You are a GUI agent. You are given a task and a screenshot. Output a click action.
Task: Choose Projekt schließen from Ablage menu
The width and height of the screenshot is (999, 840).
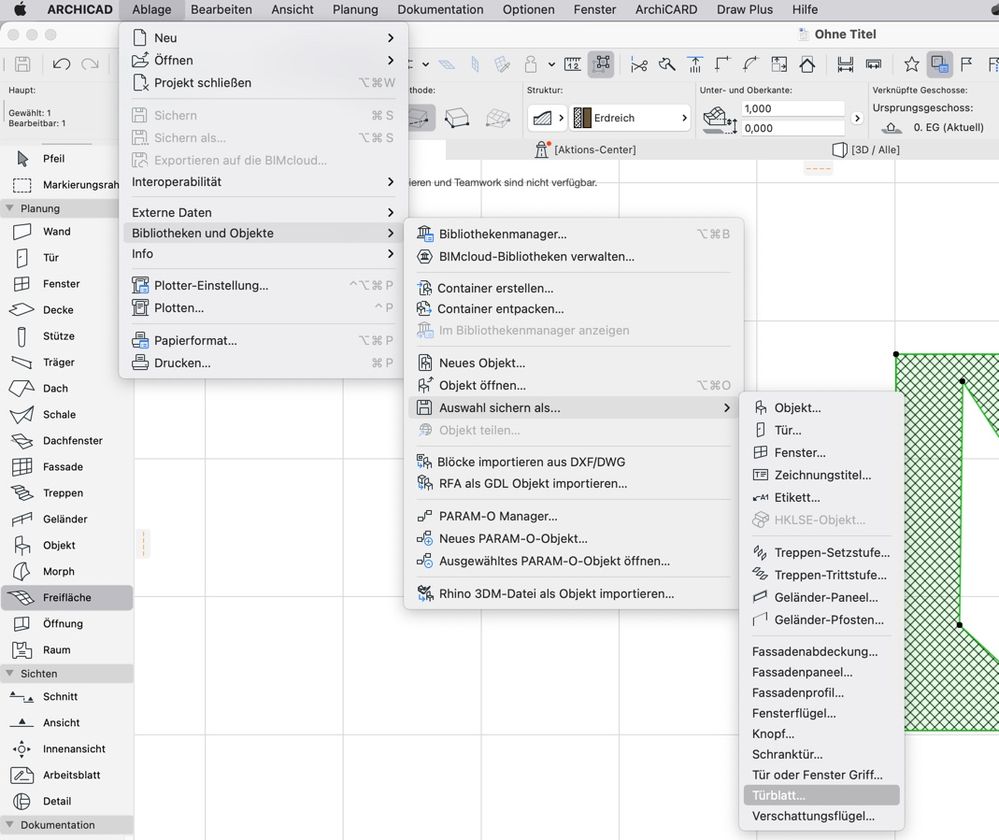[x=263, y=83]
